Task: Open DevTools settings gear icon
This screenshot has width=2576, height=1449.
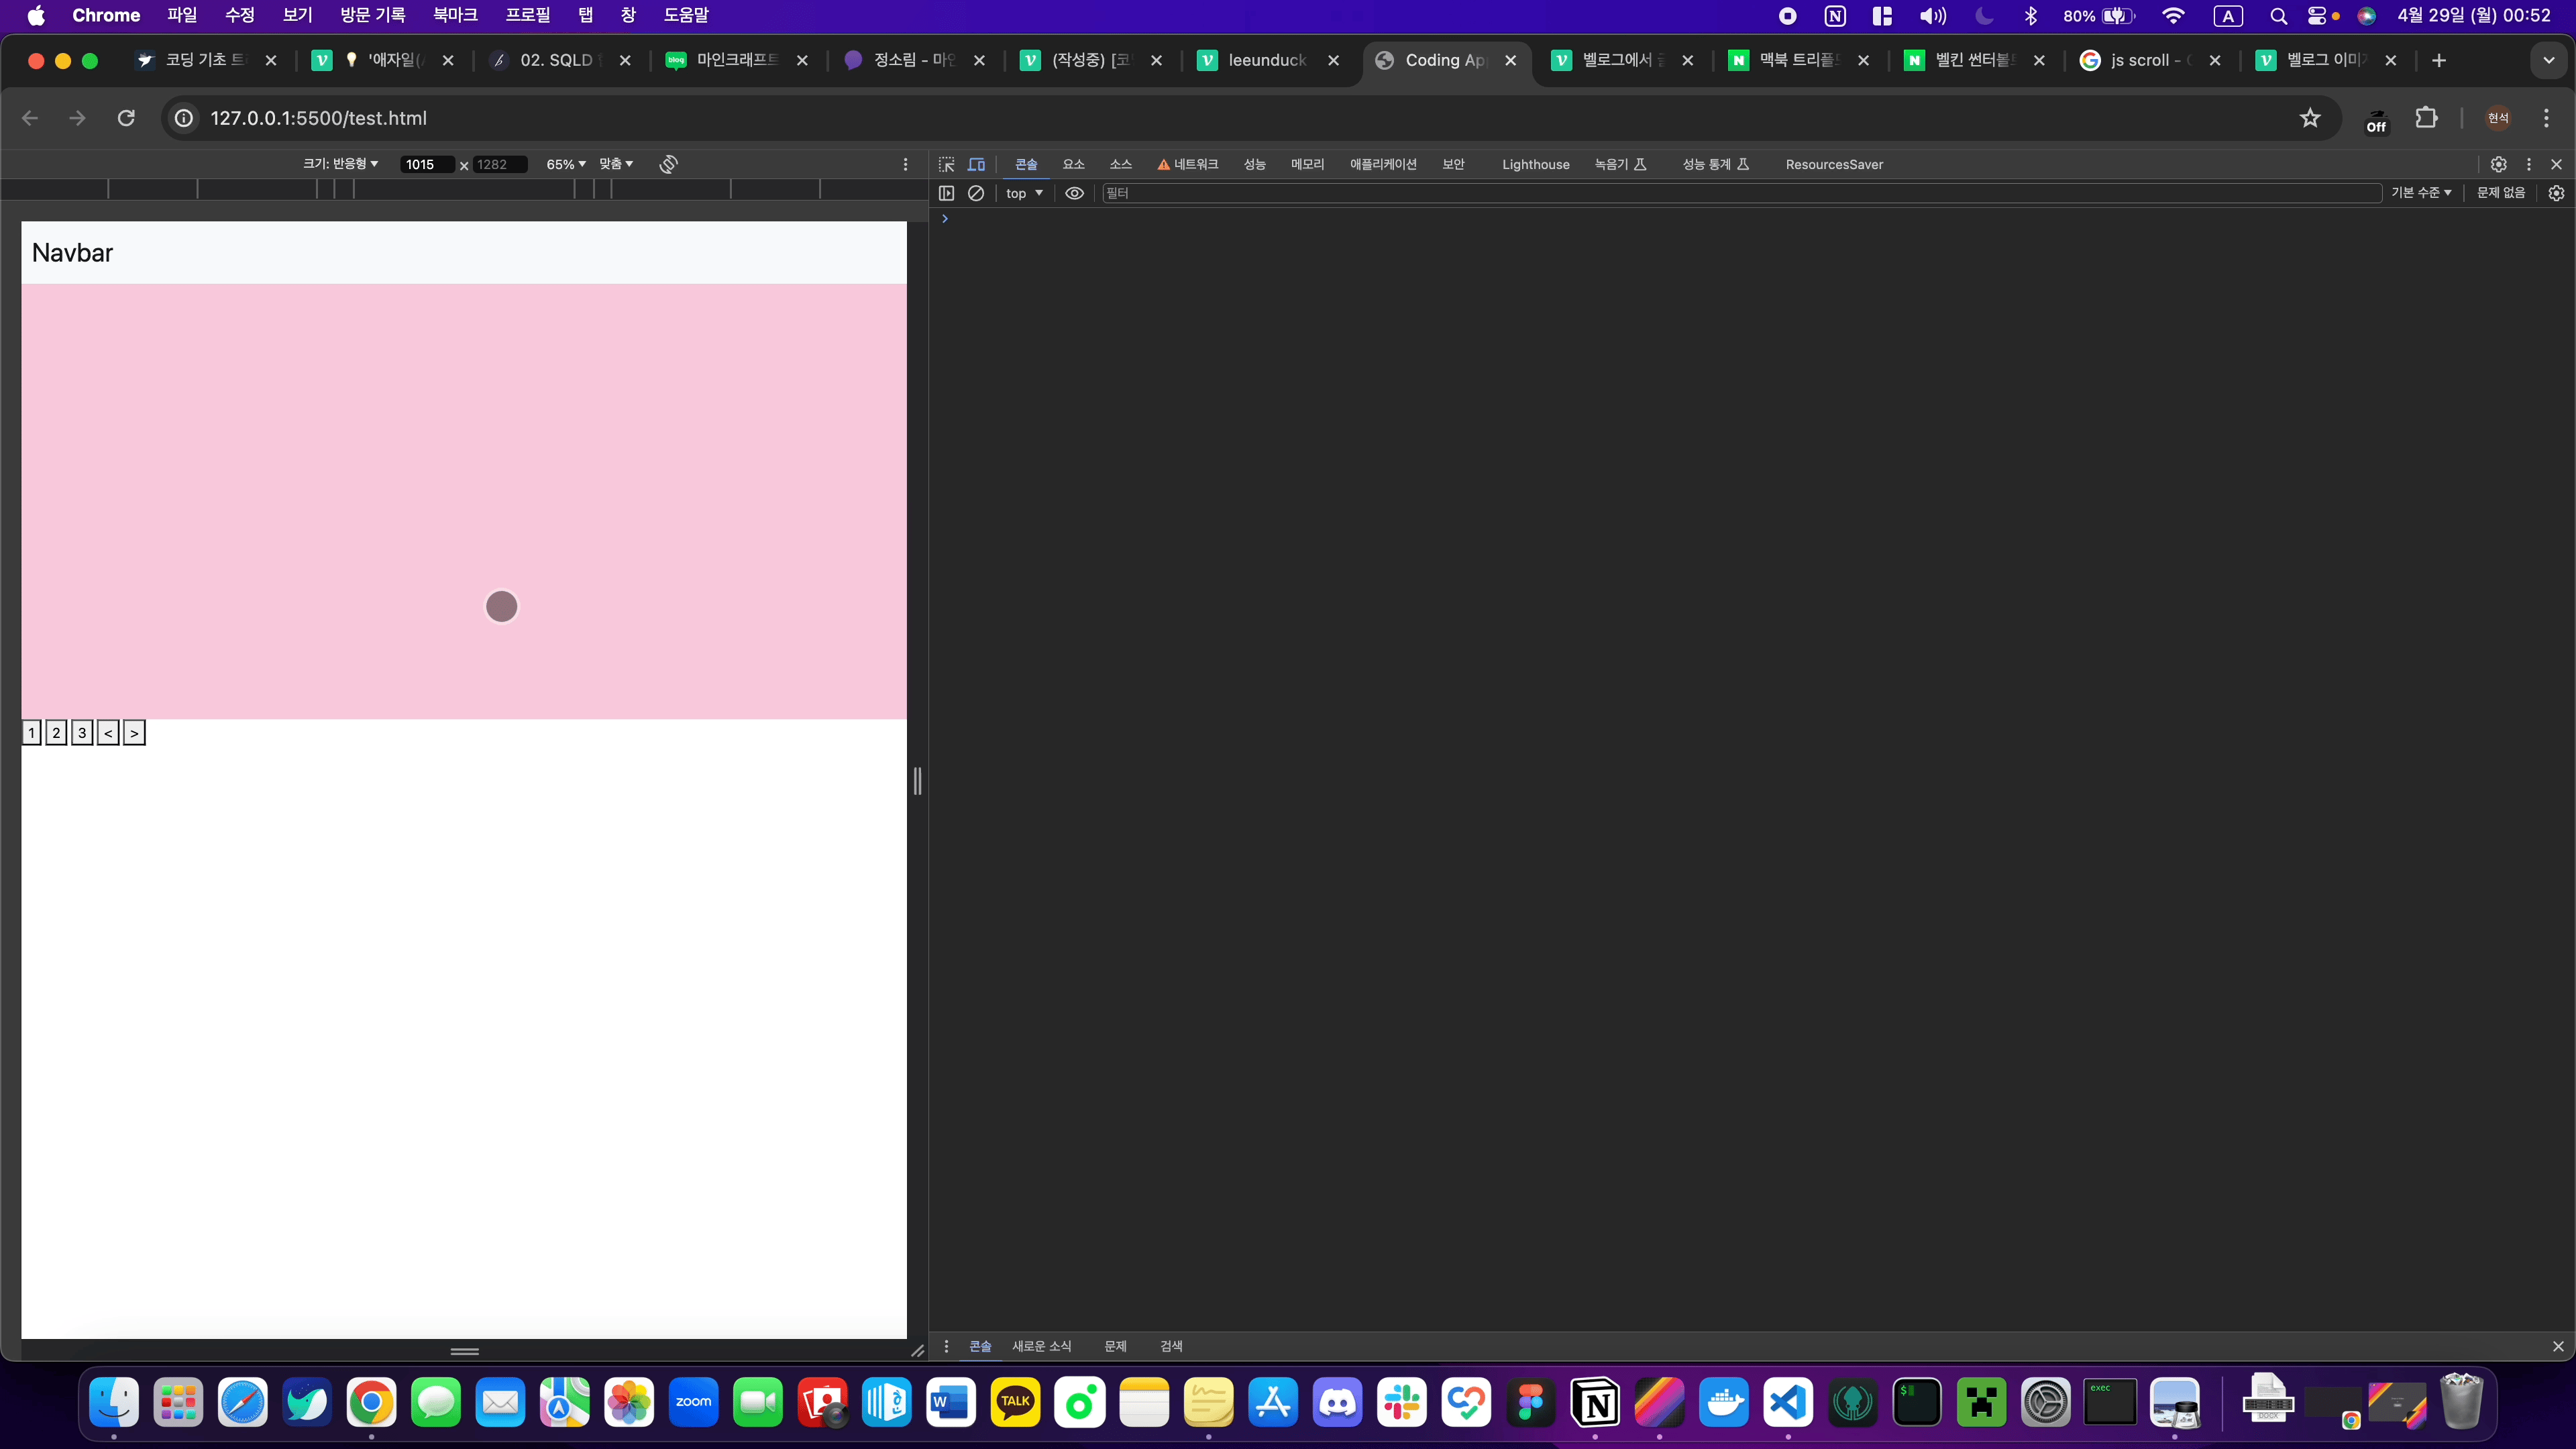Action: [2498, 164]
